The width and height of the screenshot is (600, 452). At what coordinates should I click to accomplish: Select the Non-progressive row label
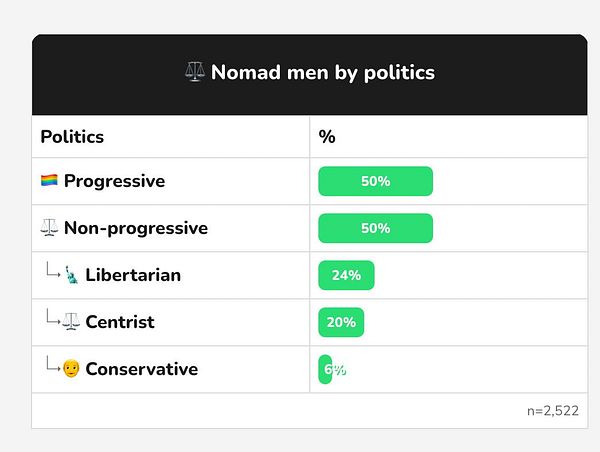pyautogui.click(x=135, y=228)
